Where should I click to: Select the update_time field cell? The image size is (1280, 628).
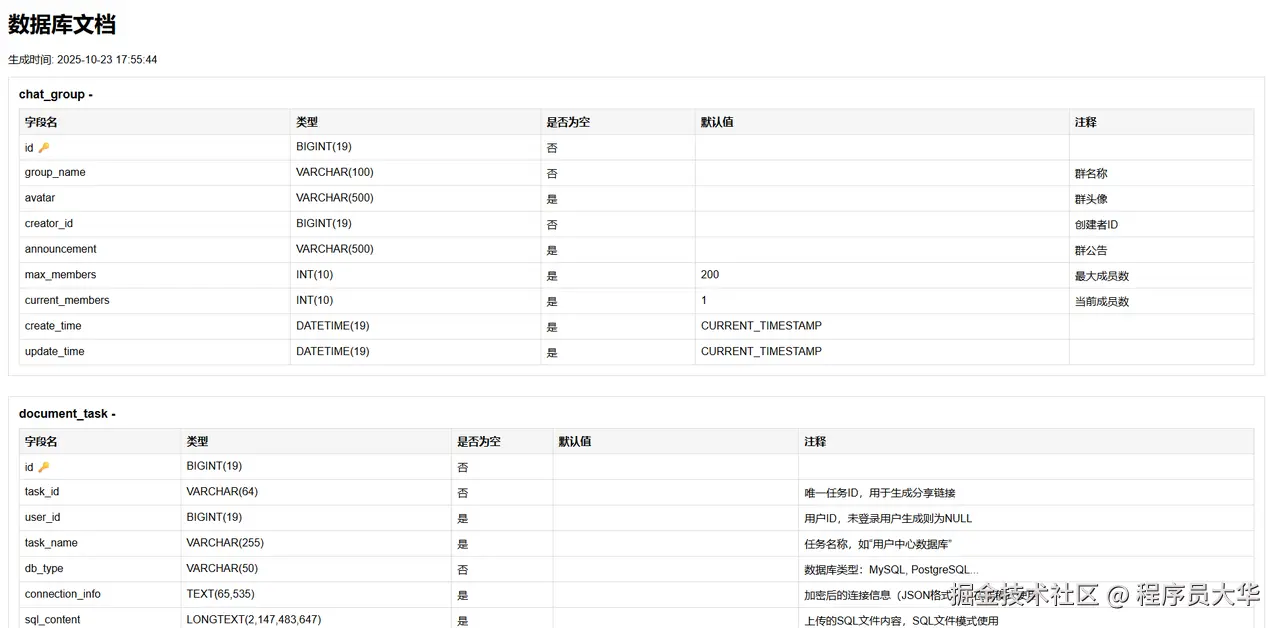point(155,352)
